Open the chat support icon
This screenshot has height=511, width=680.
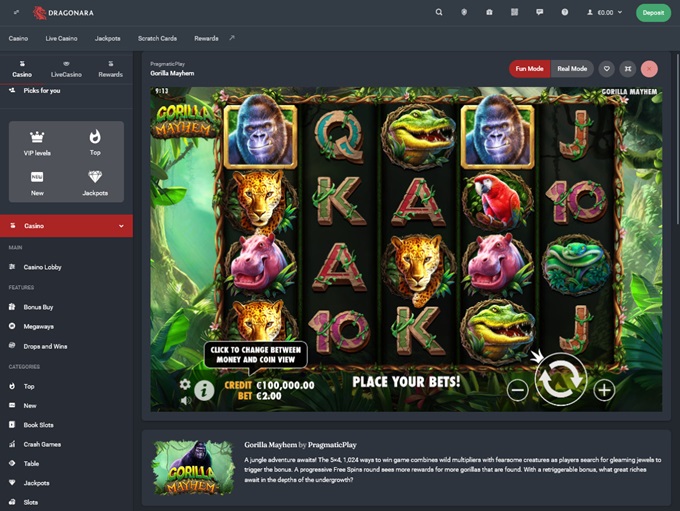540,13
